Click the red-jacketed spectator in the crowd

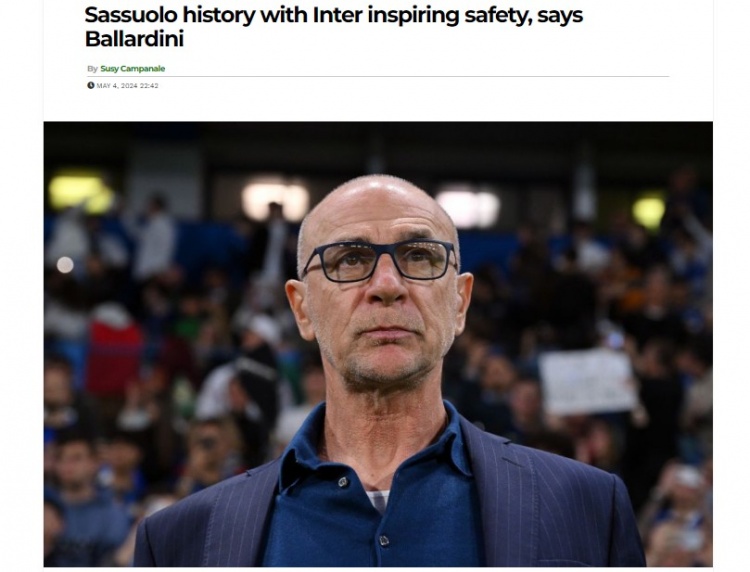click(x=114, y=354)
